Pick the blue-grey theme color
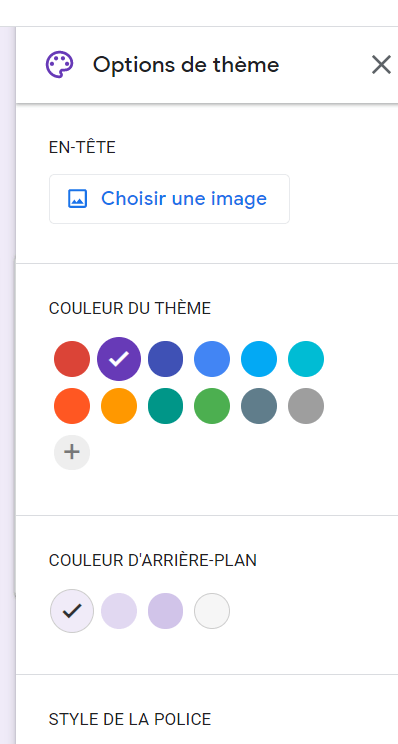The width and height of the screenshot is (398, 744). [259, 406]
